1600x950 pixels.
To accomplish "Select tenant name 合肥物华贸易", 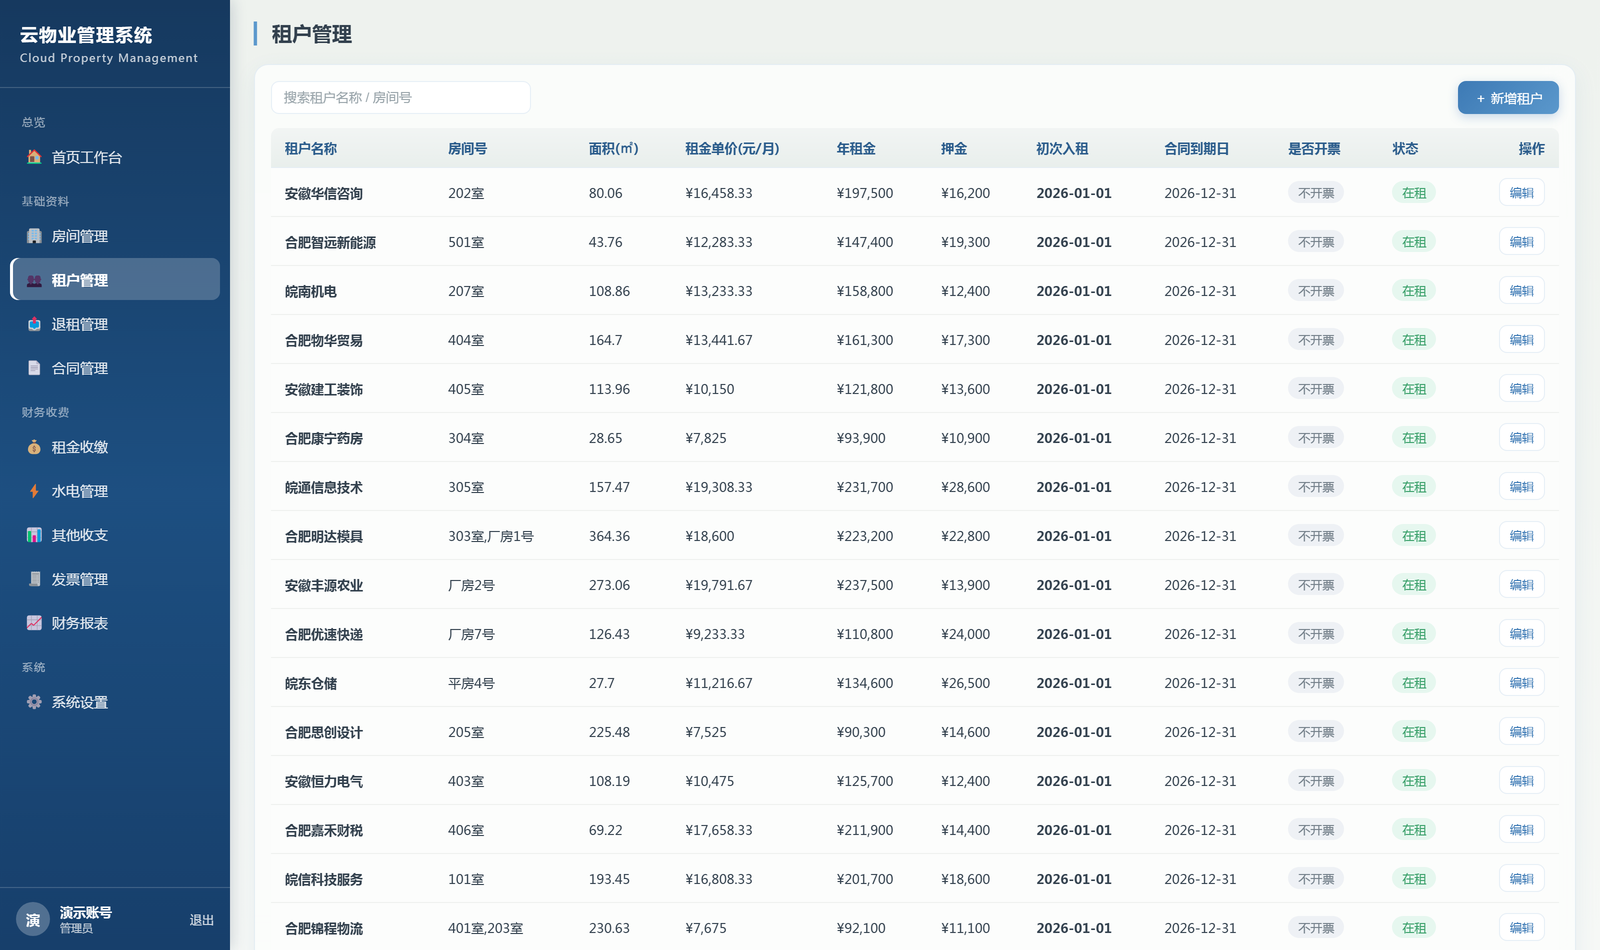I will pyautogui.click(x=324, y=340).
